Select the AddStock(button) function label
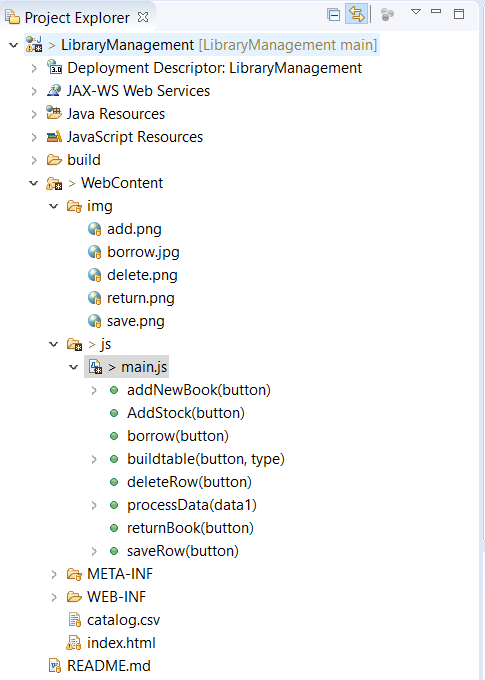This screenshot has height=680, width=485. tap(186, 413)
